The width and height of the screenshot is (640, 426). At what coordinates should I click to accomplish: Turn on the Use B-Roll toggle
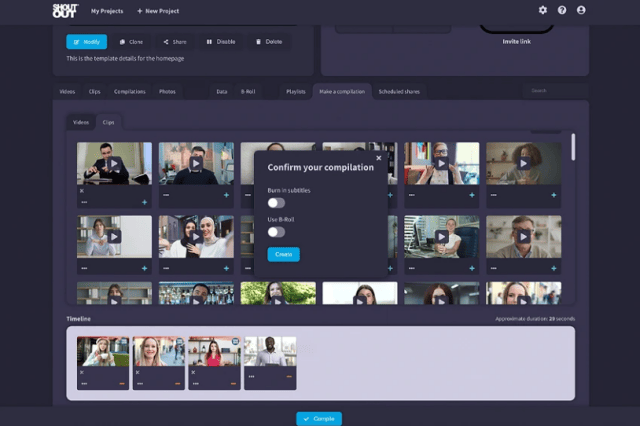276,232
